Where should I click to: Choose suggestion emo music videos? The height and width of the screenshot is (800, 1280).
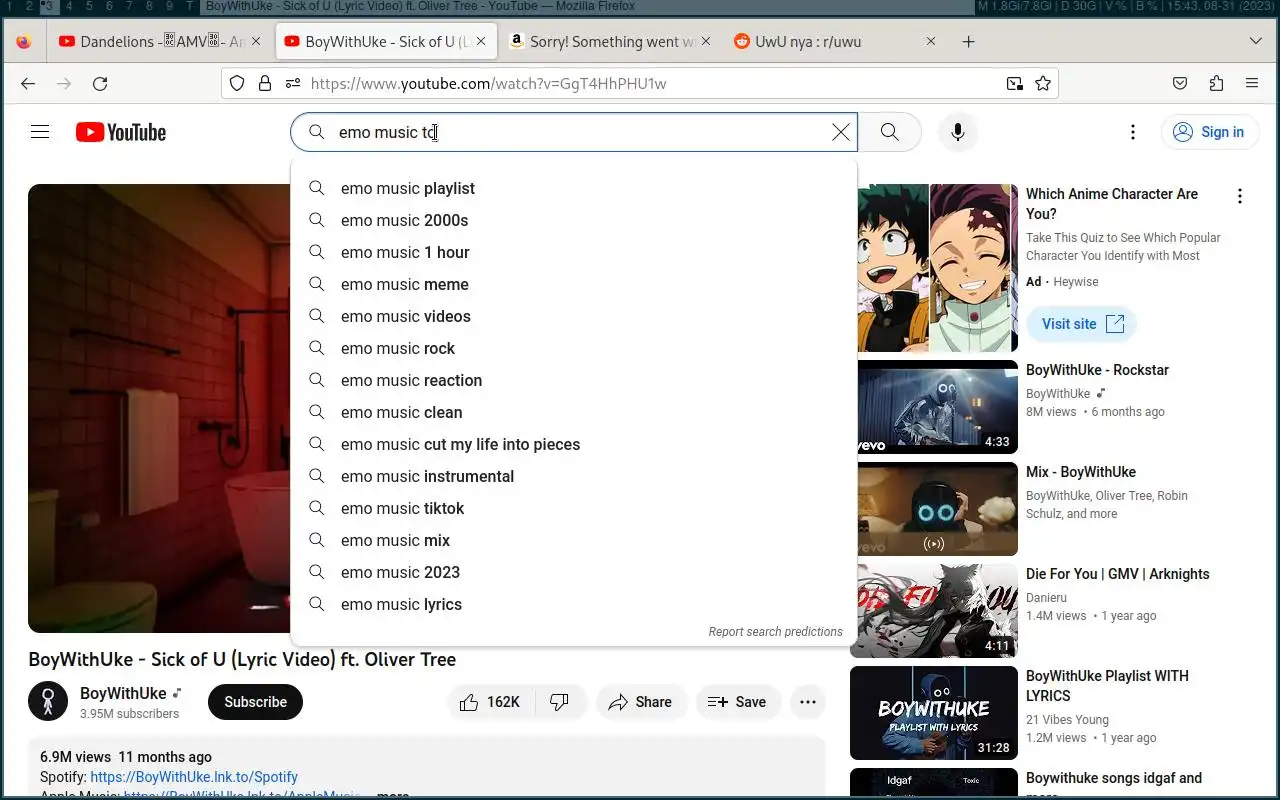574,316
